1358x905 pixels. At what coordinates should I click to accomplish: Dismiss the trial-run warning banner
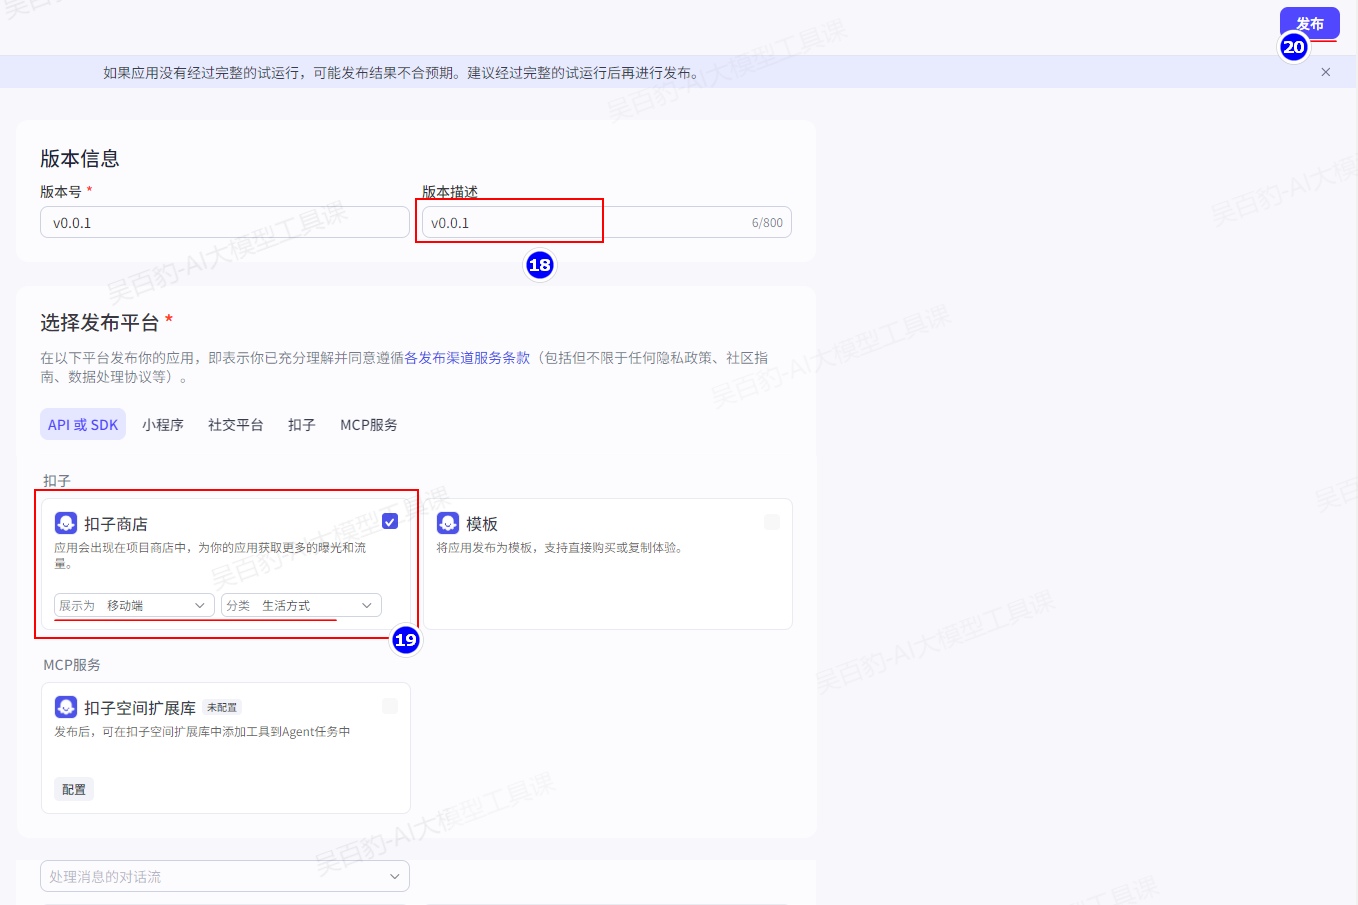pyautogui.click(x=1325, y=72)
